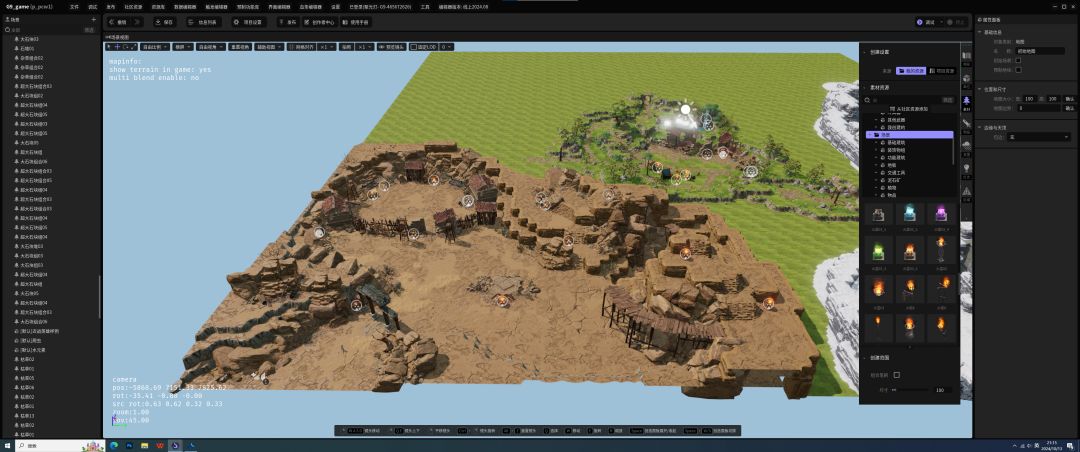Open the 辅助视图 dropdown
The width and height of the screenshot is (1080, 452).
pyautogui.click(x=269, y=47)
